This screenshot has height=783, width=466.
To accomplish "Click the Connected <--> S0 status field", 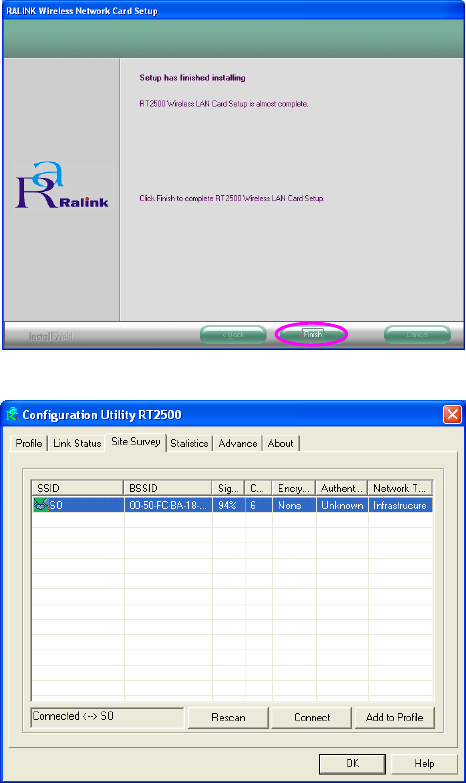I will point(107,717).
